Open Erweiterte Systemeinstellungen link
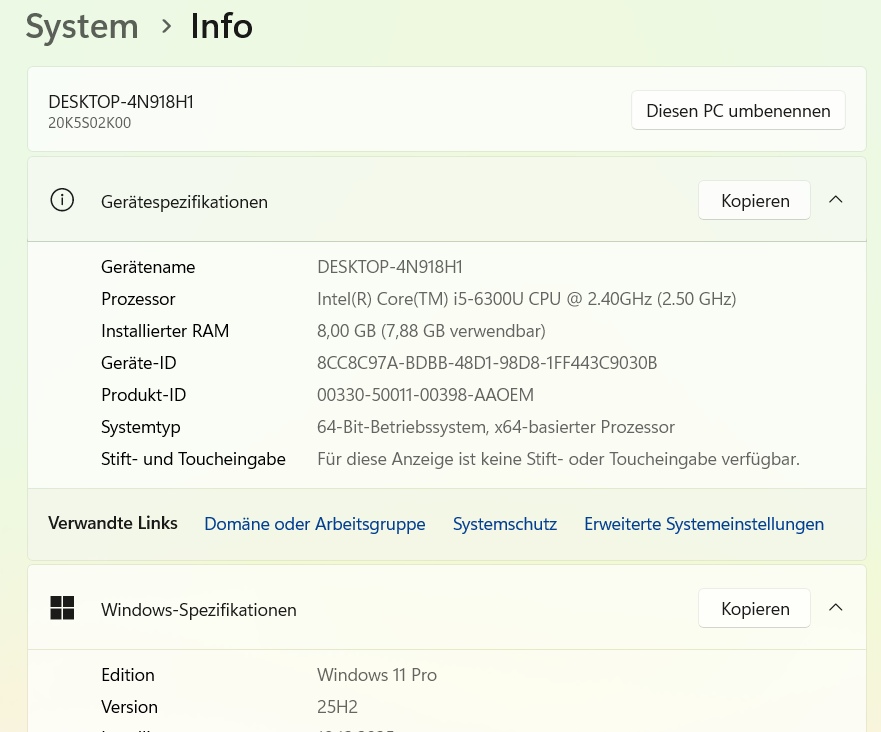 pos(704,524)
